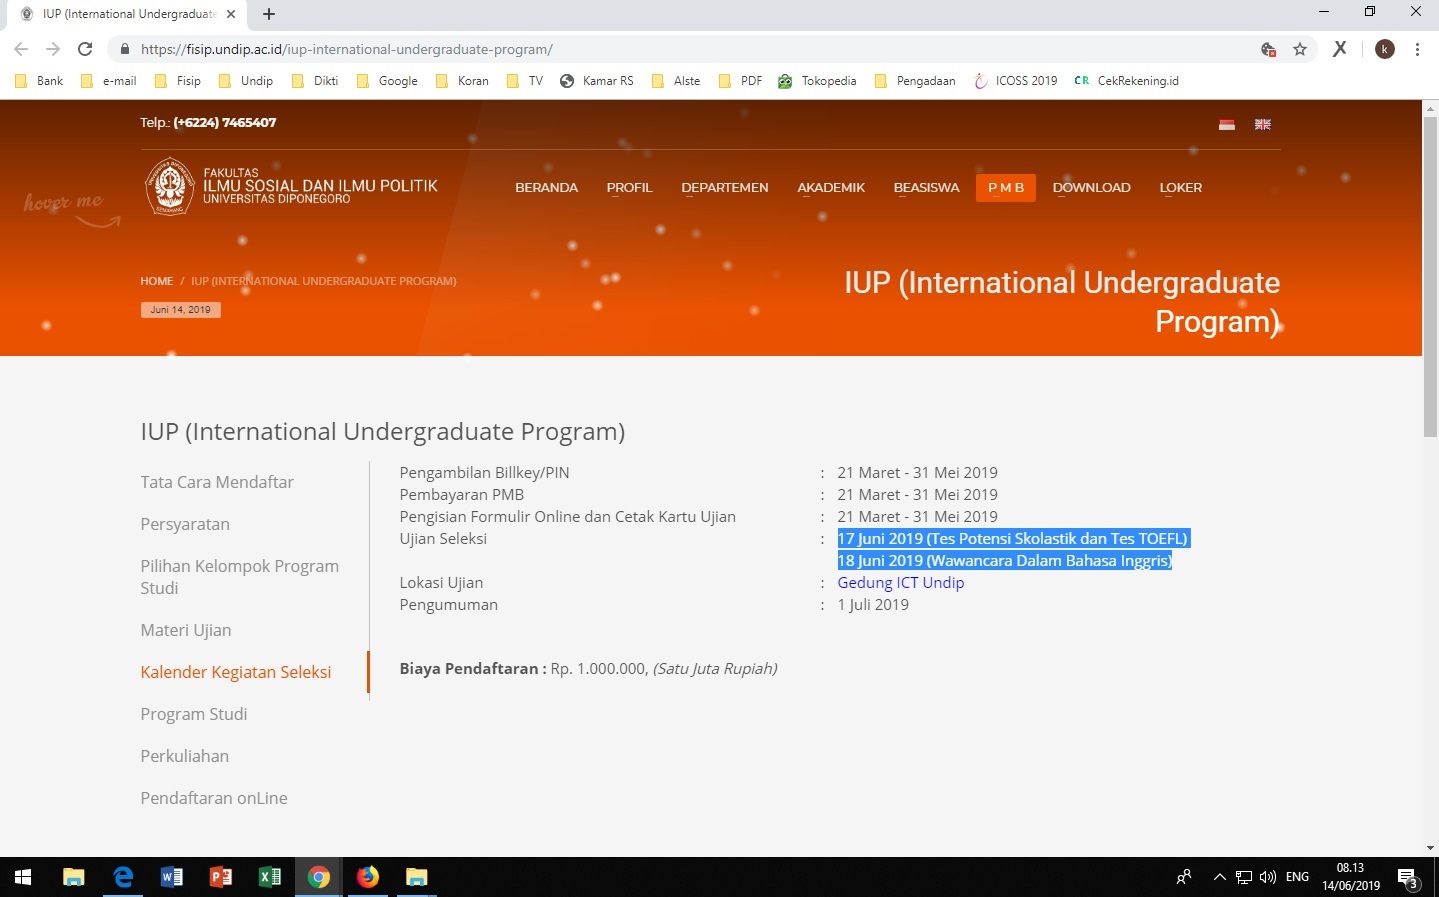
Task: Open Firefox from the taskbar
Action: click(368, 877)
